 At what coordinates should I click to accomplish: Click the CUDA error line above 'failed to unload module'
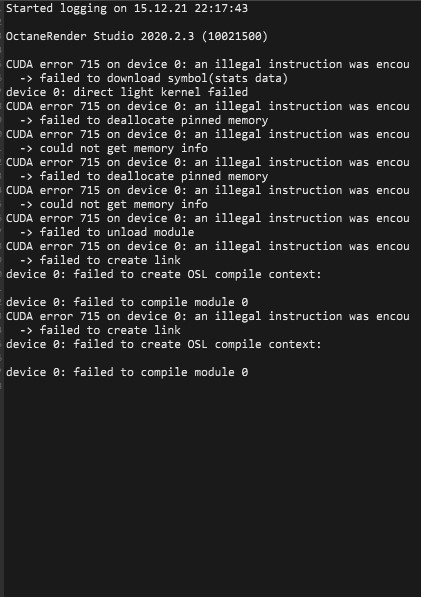click(x=207, y=218)
